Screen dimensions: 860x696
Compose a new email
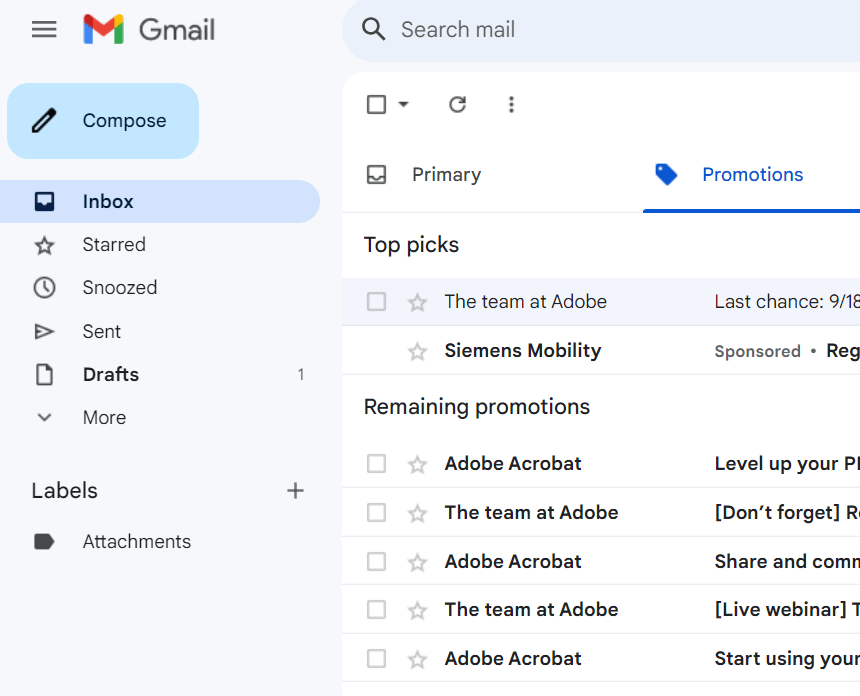(x=103, y=121)
